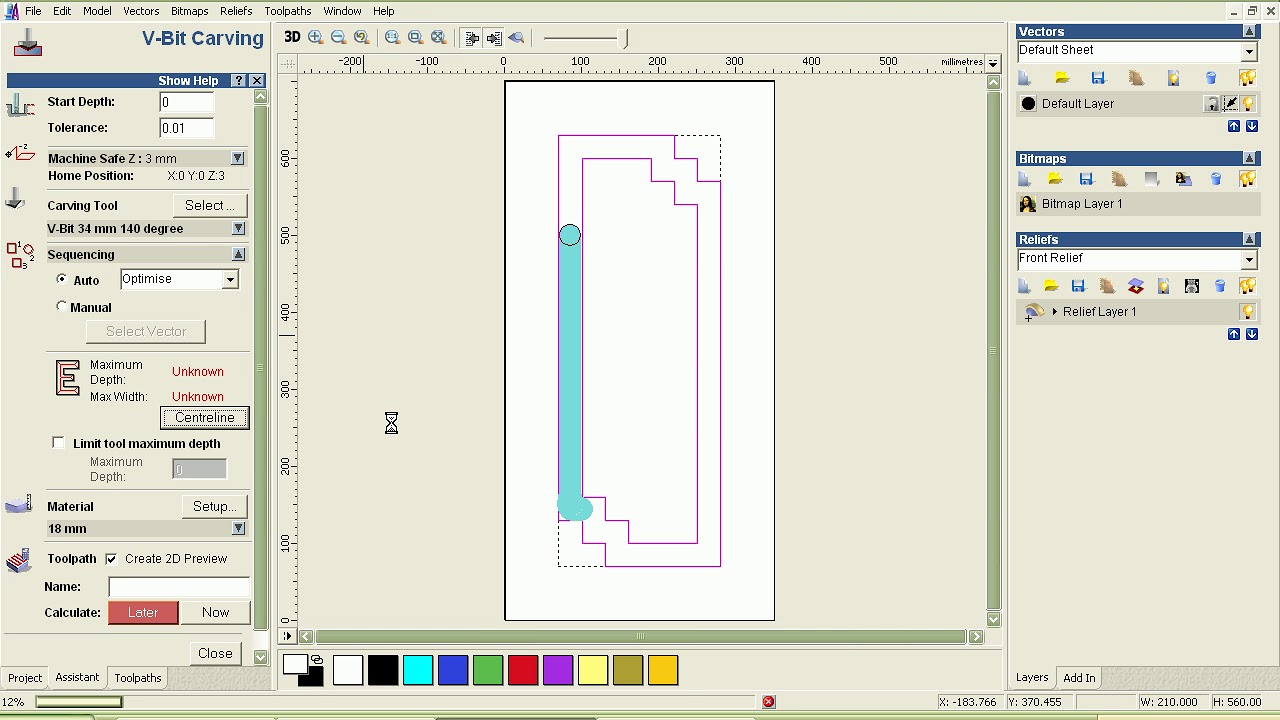The height and width of the screenshot is (720, 1280).
Task: Save the vector layer in Vectors panel
Action: [x=1098, y=78]
